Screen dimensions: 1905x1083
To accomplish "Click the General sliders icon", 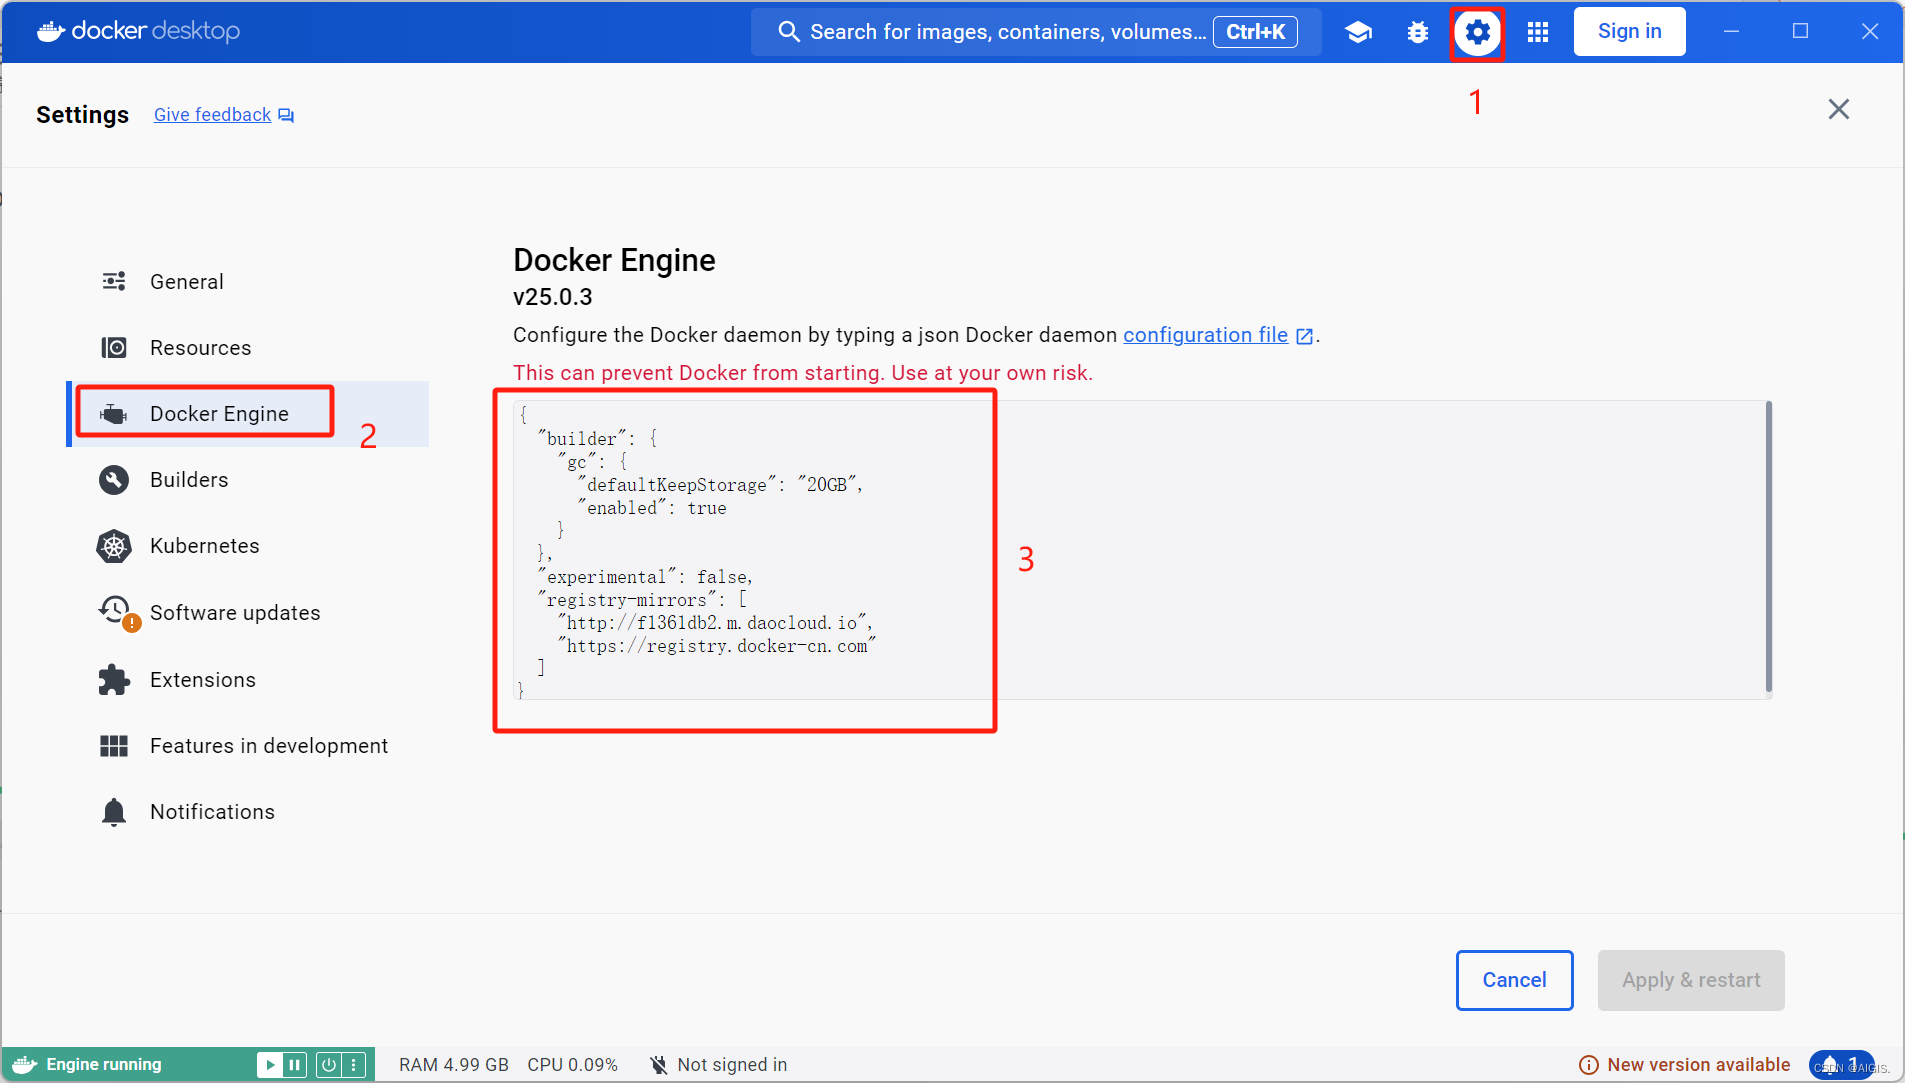I will [x=114, y=281].
